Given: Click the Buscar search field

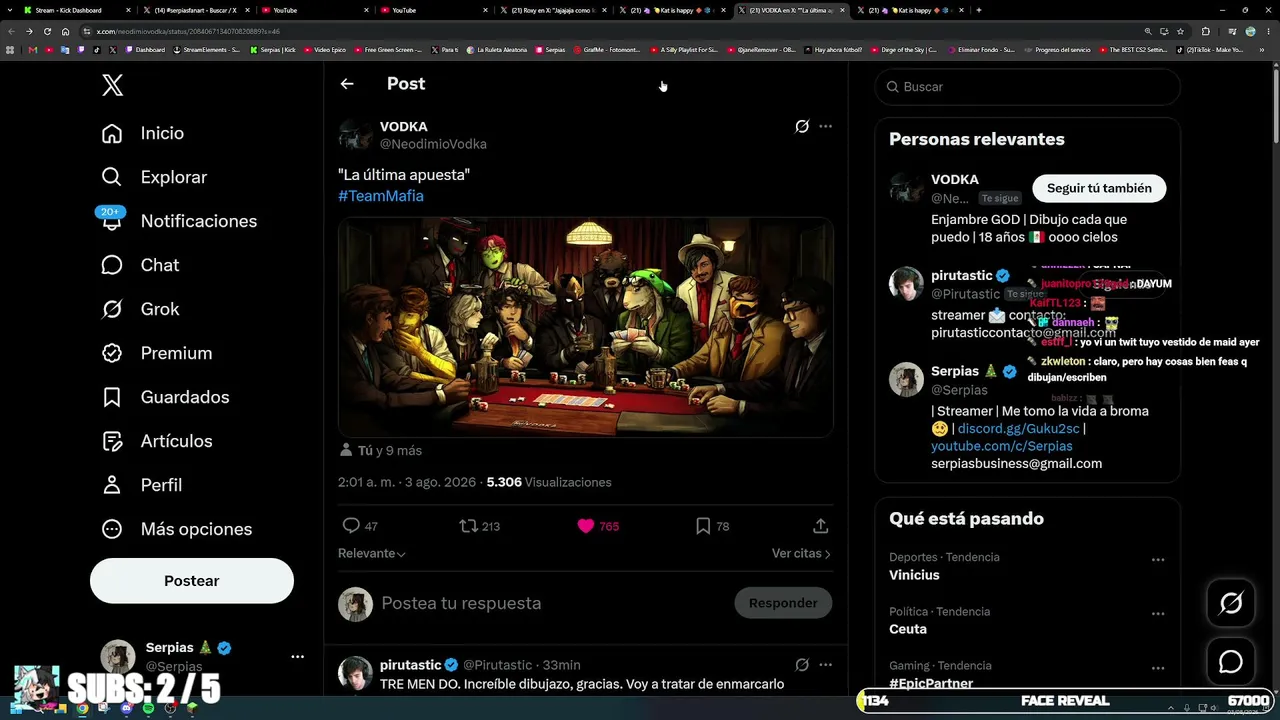Looking at the screenshot, I should pyautogui.click(x=1028, y=87).
